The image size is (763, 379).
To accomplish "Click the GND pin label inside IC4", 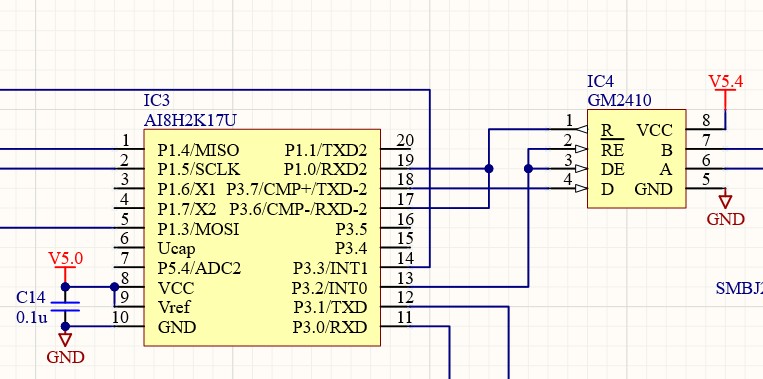I will [x=654, y=189].
